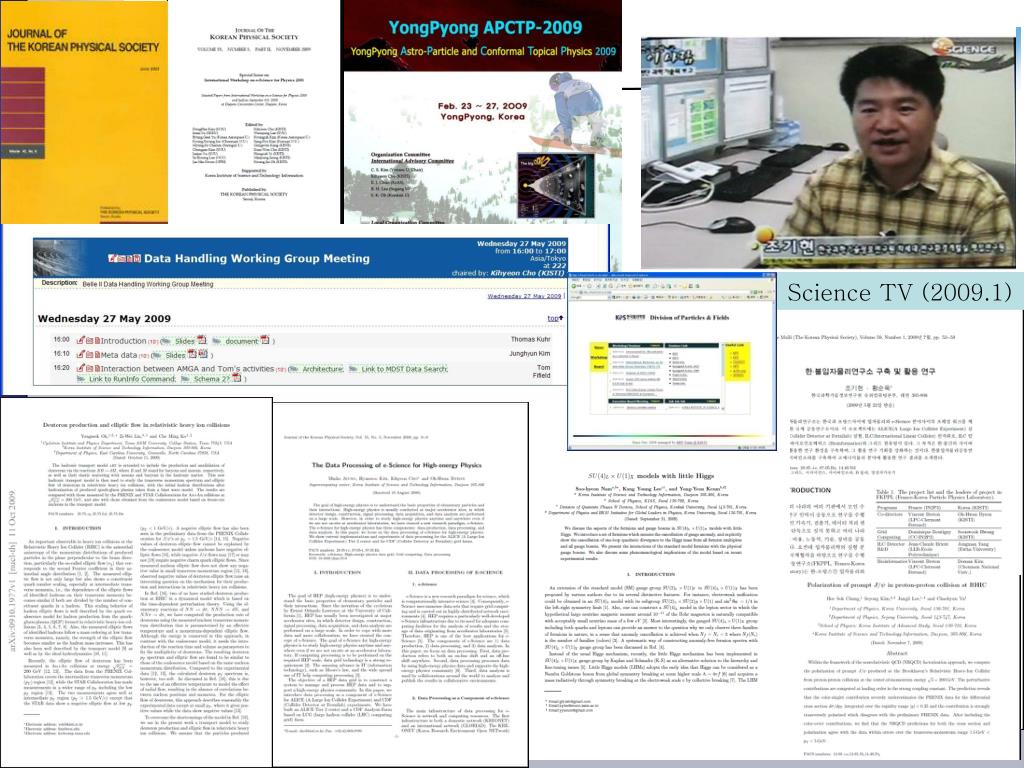Click the edit pencil icon in Meta data row
Image resolution: width=1024 pixels, height=768 pixels.
click(x=81, y=354)
